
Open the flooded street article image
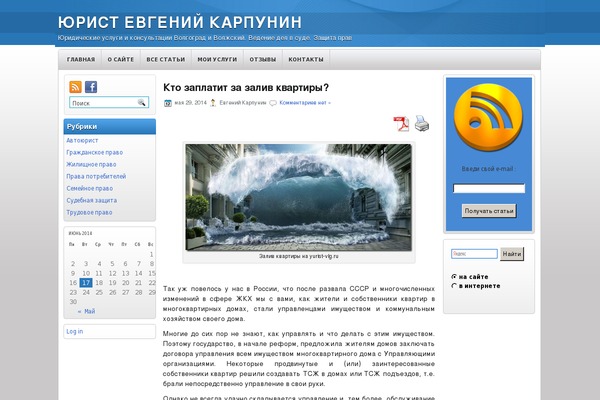tap(299, 198)
